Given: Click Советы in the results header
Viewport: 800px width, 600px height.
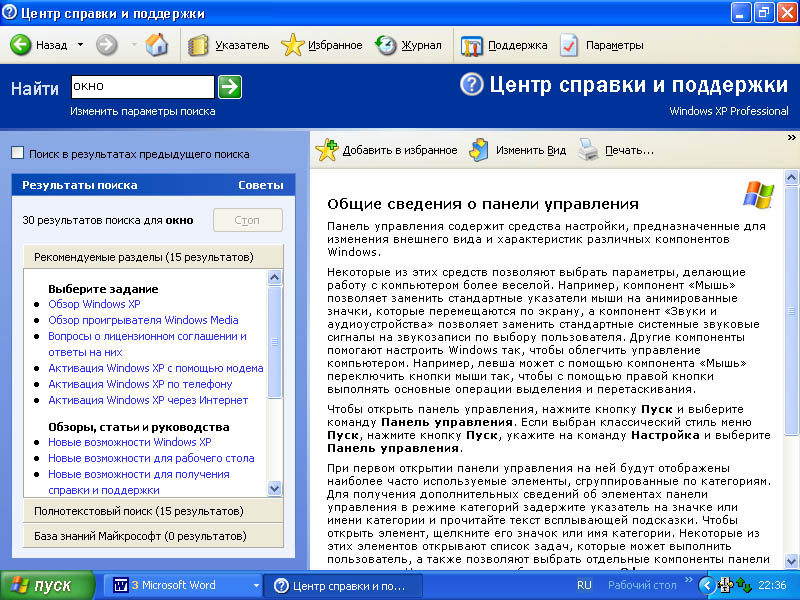Looking at the screenshot, I should [x=261, y=185].
